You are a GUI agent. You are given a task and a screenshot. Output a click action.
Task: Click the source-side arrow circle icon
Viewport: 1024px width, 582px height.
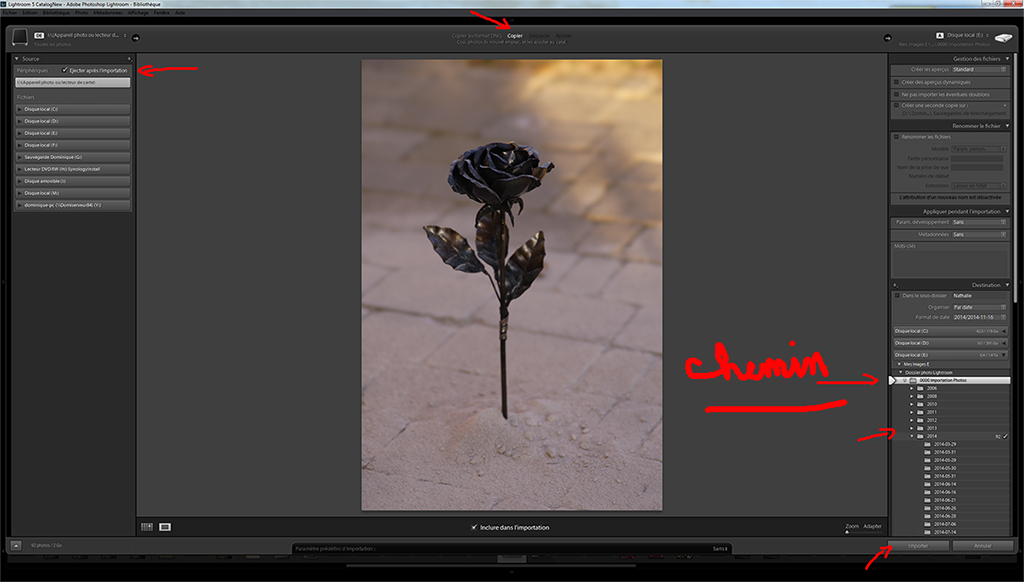tap(135, 38)
